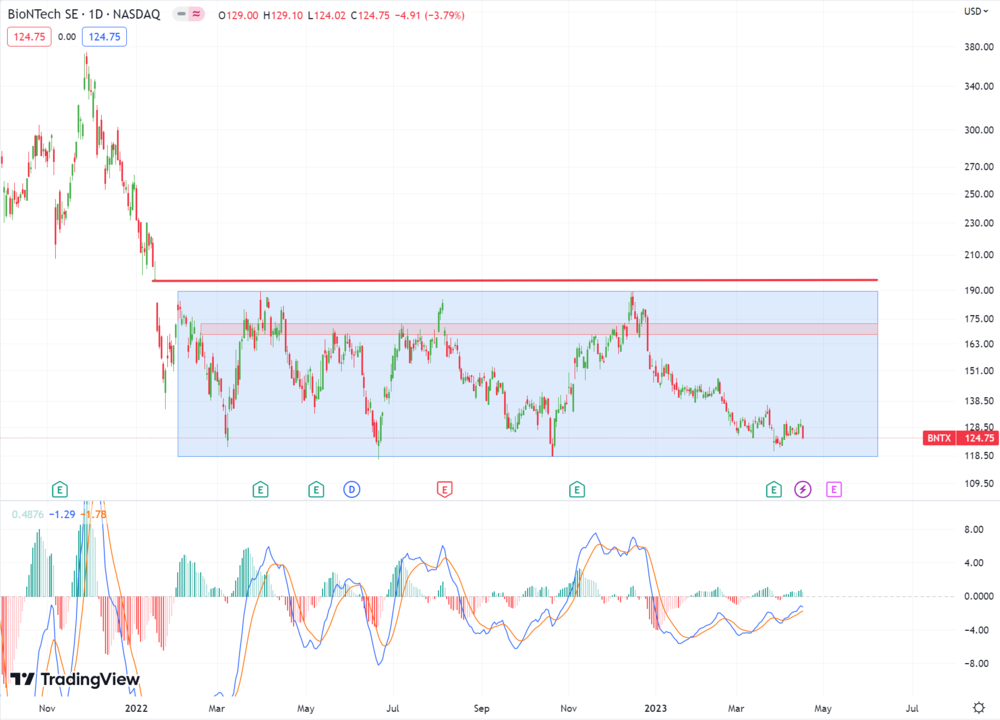Click the blue −1.29 MACD value
Image resolution: width=1000 pixels, height=720 pixels.
pyautogui.click(x=62, y=515)
